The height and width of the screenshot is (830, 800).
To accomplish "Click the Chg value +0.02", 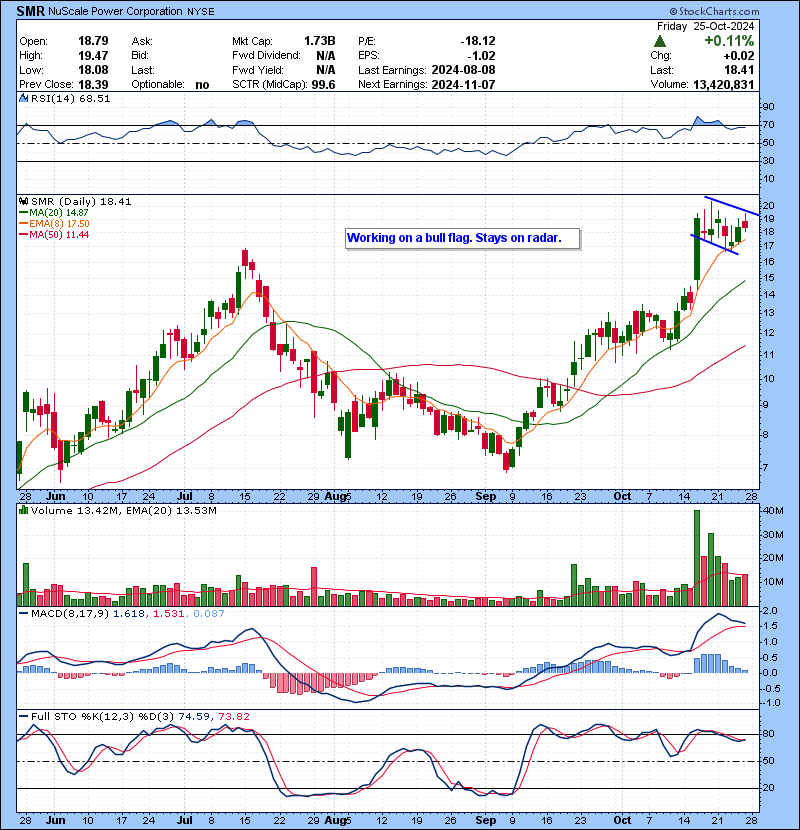I will (739, 56).
